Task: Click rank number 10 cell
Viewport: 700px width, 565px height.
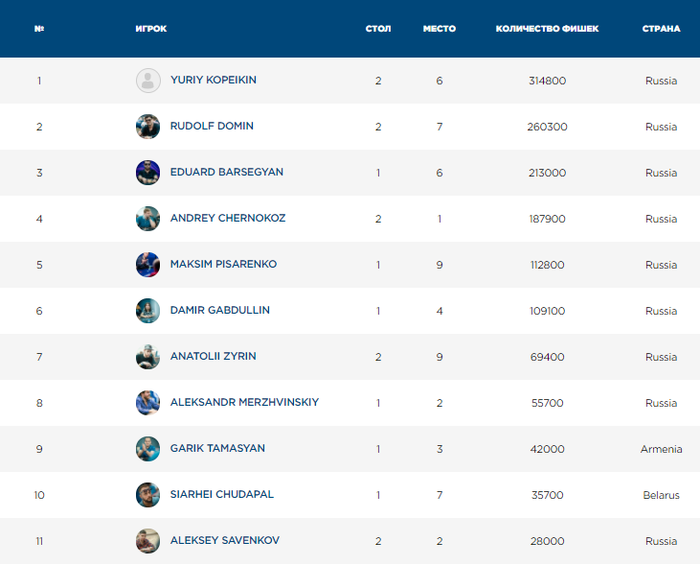Action: (39, 495)
